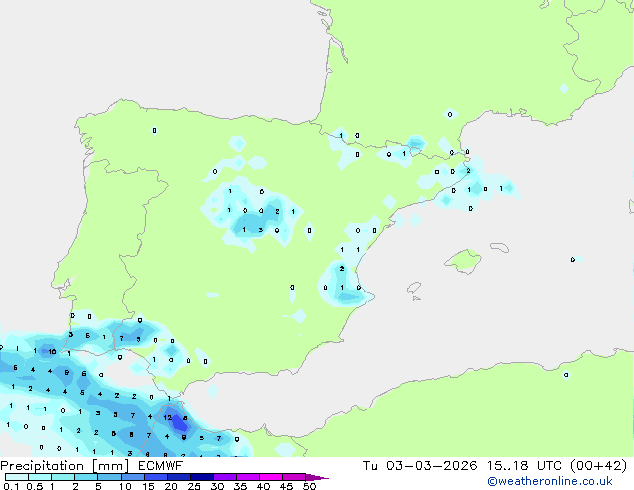The height and width of the screenshot is (490, 634).
Task: Select the legend swatch between 35 and 40
Action: click(247, 477)
